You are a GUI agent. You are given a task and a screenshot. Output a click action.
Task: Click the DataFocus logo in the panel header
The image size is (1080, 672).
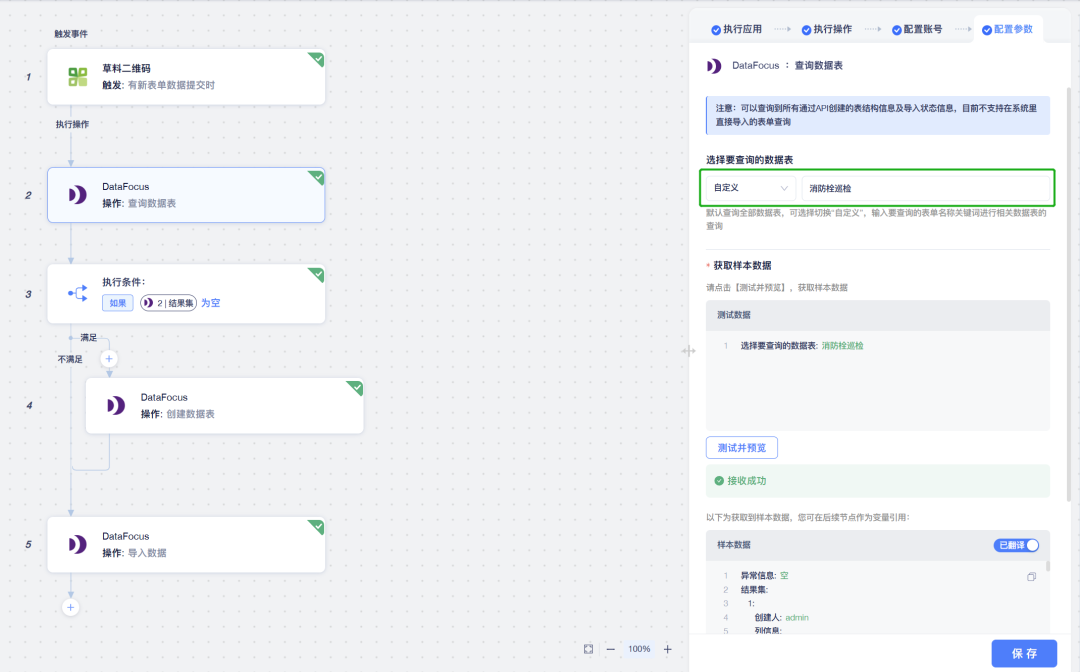click(714, 65)
